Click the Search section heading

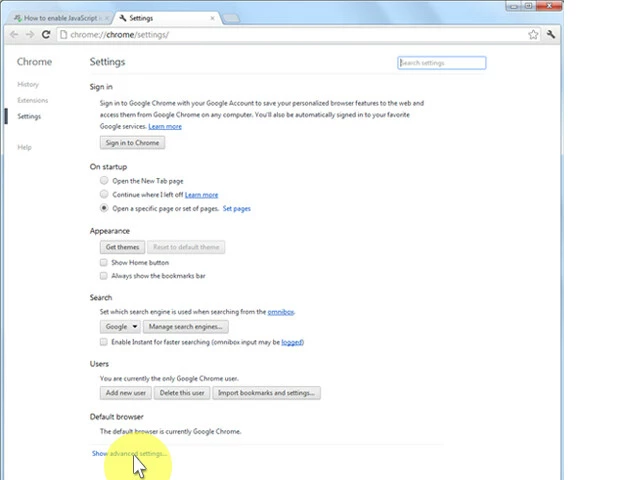click(101, 298)
